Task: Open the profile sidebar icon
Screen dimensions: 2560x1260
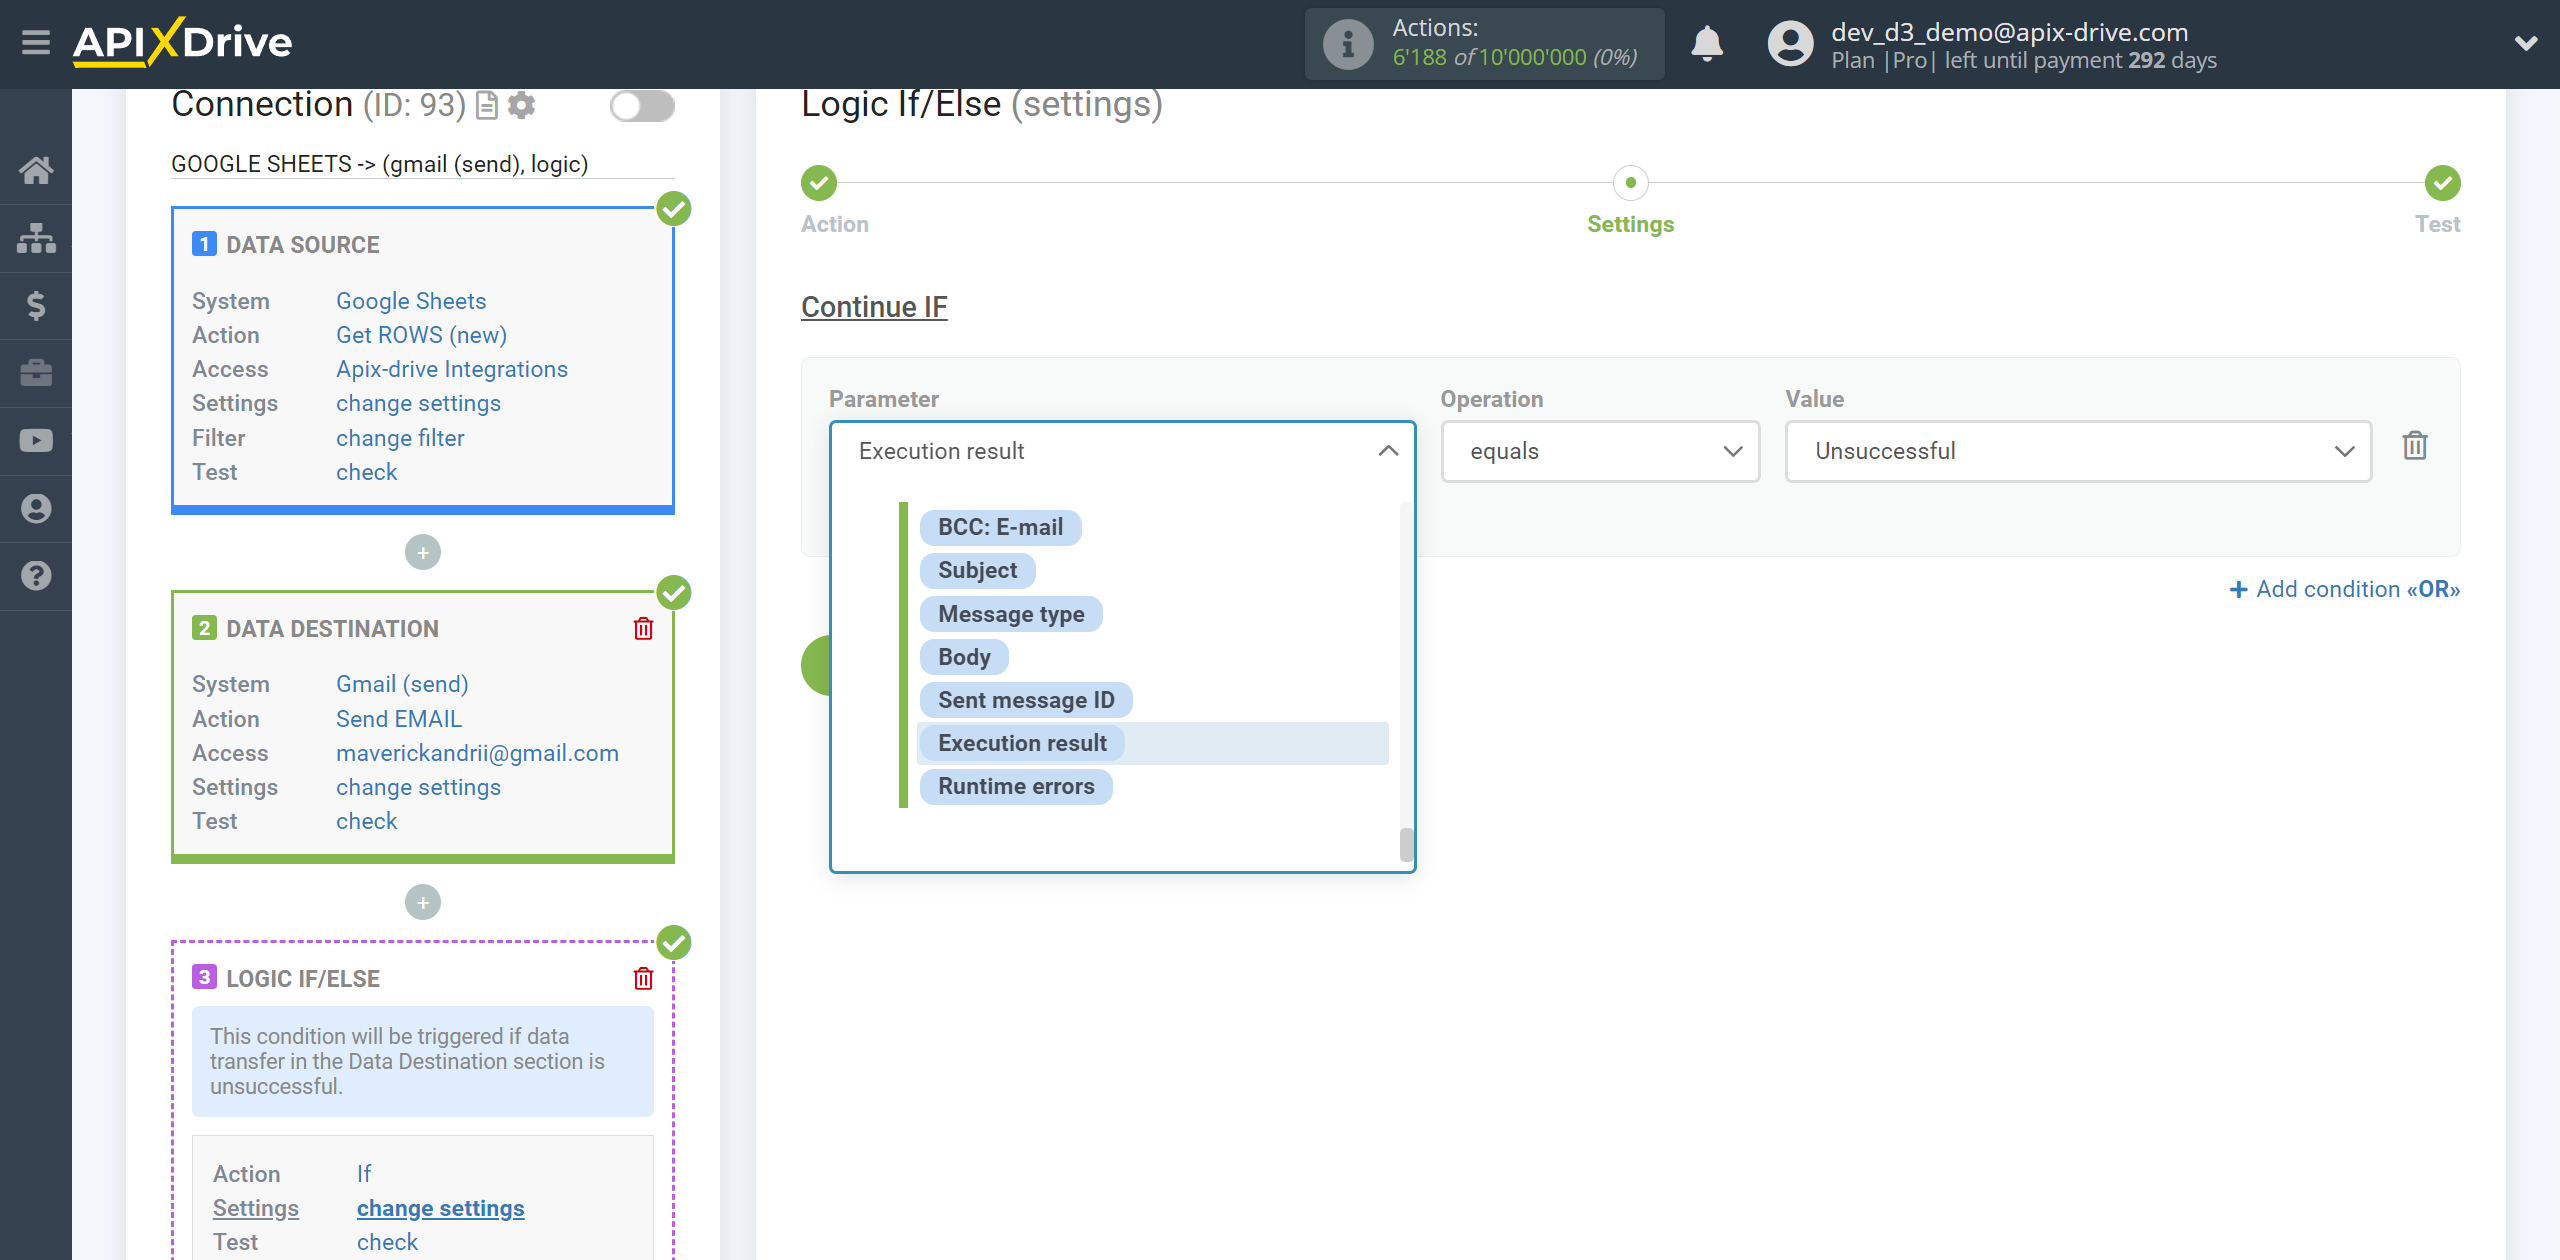Action: (x=36, y=508)
